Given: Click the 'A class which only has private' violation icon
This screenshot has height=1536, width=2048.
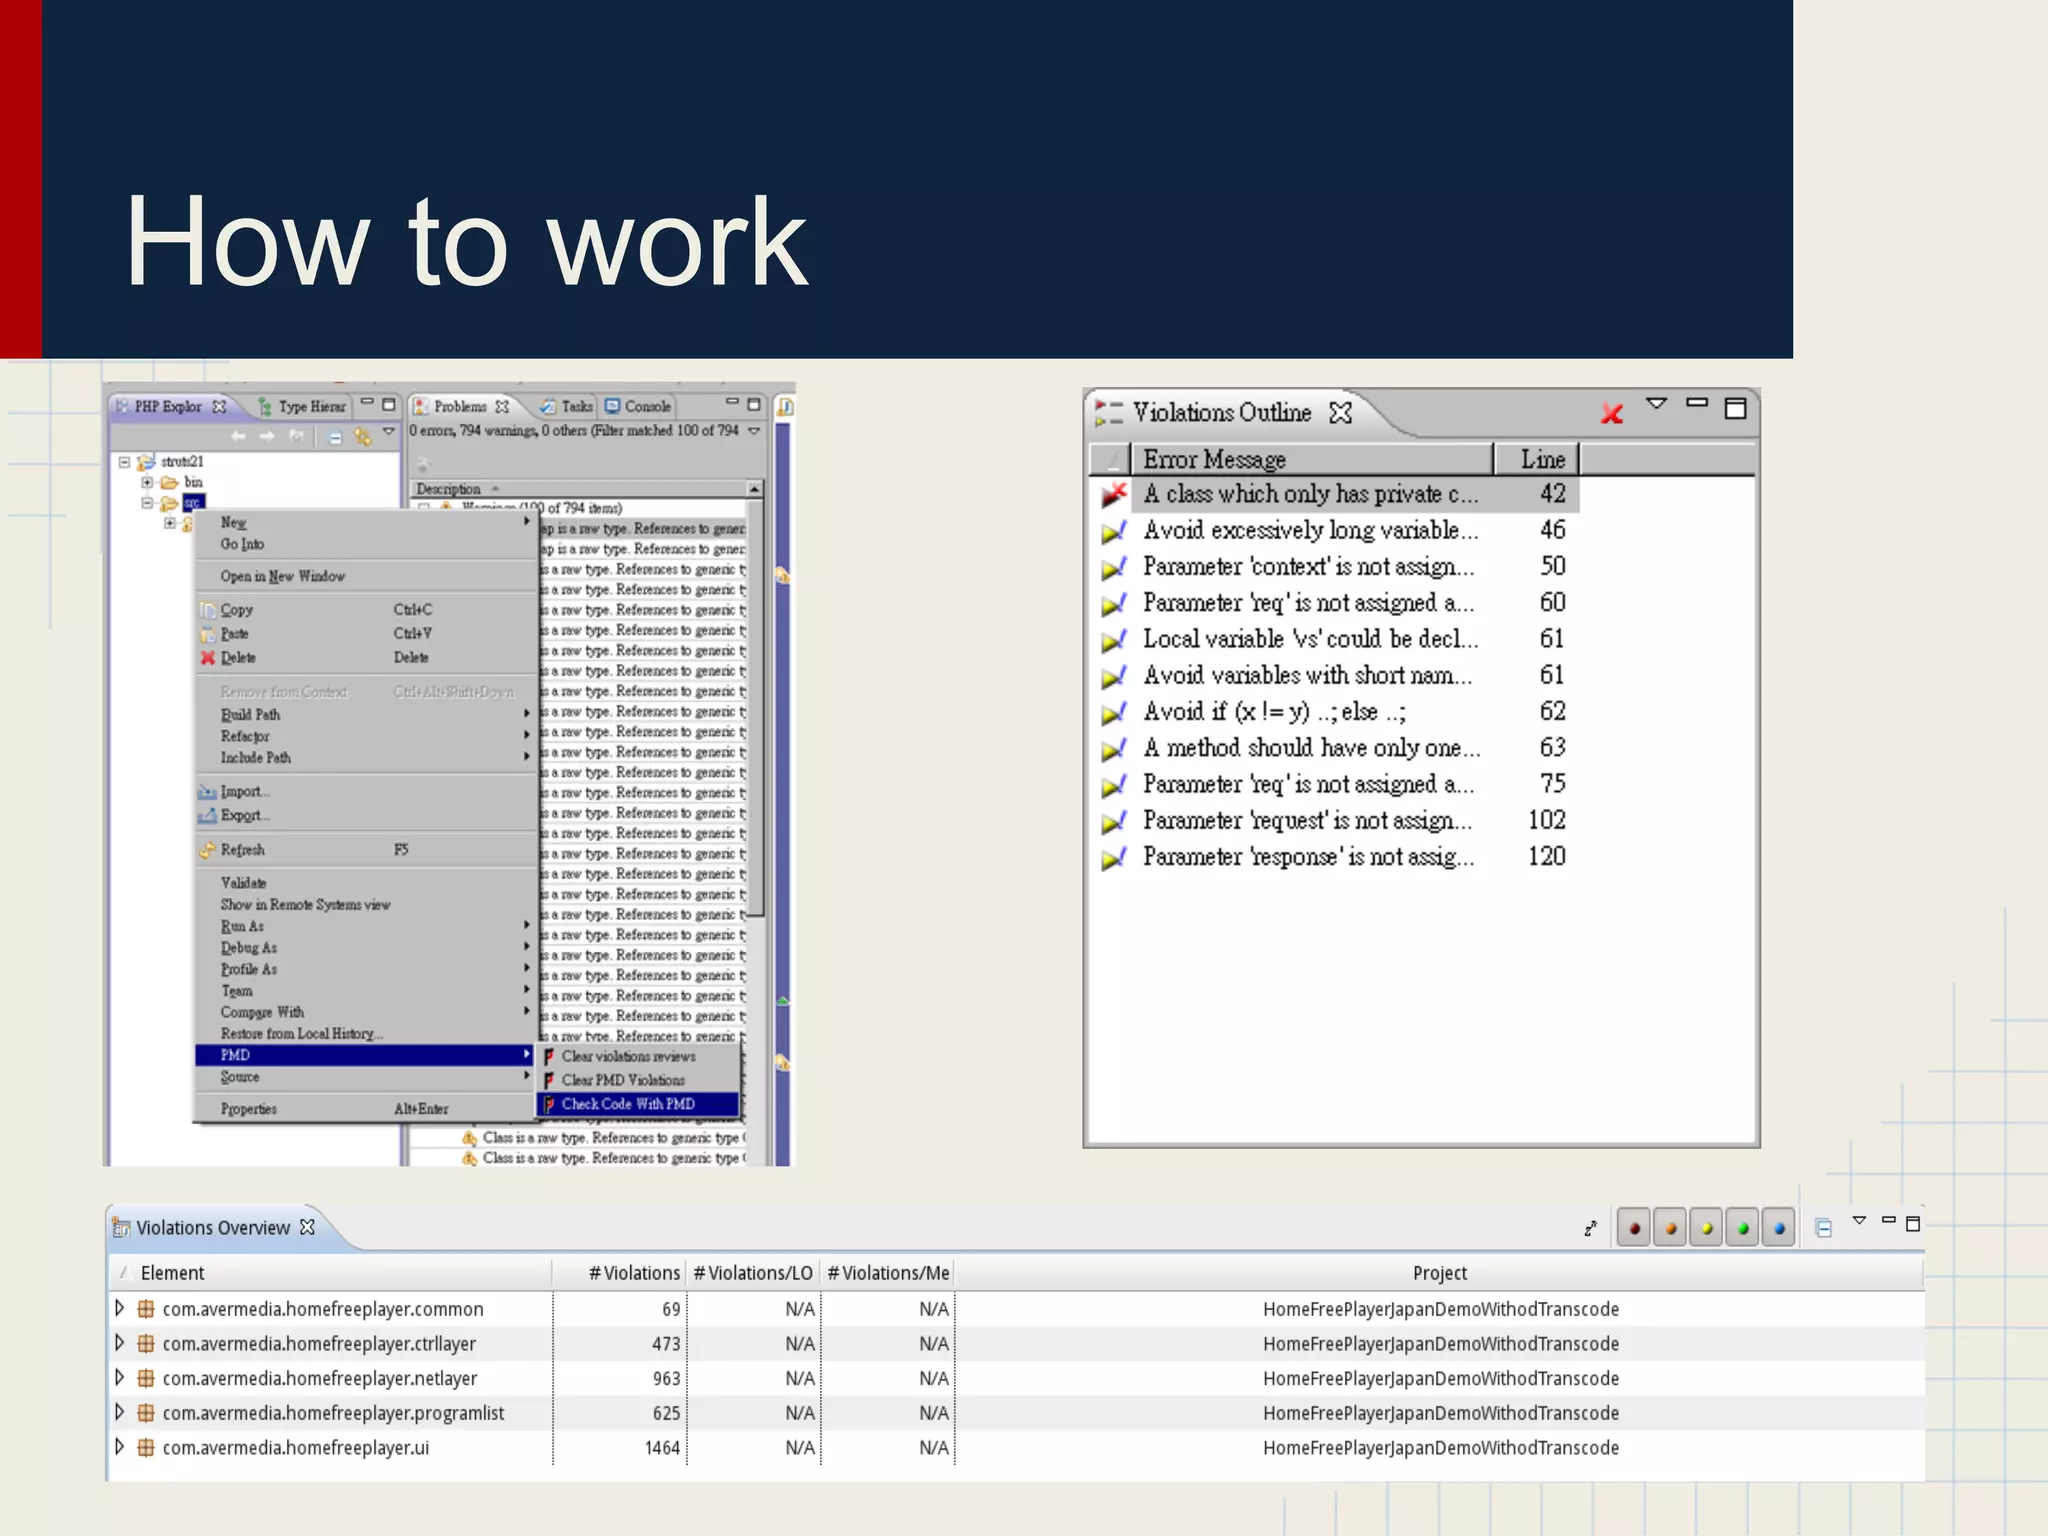Looking at the screenshot, I should pyautogui.click(x=1113, y=494).
